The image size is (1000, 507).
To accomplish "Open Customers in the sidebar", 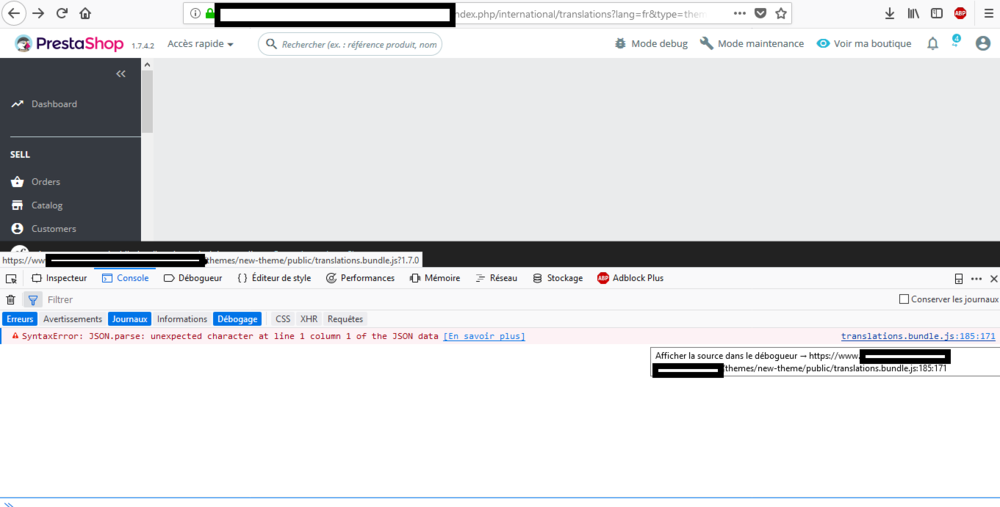I will (x=43, y=228).
